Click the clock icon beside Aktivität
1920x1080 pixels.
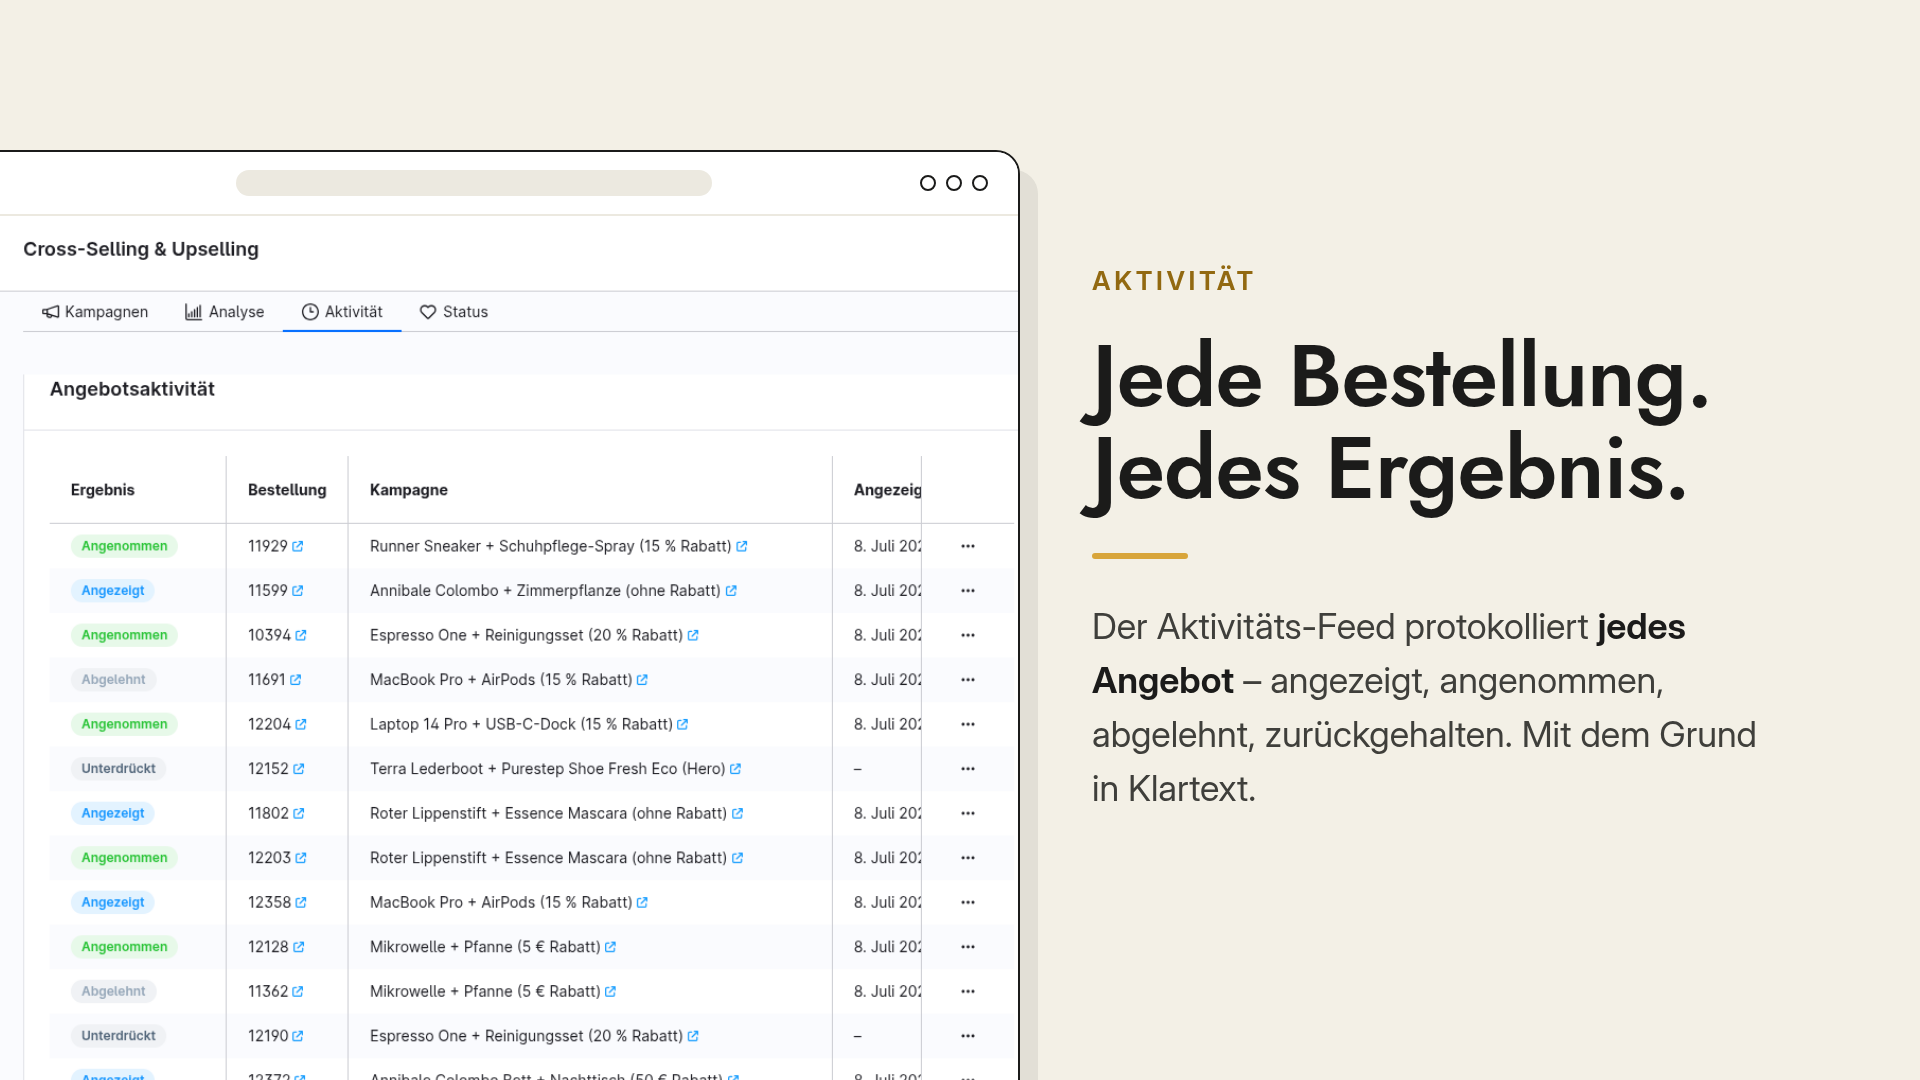310,312
